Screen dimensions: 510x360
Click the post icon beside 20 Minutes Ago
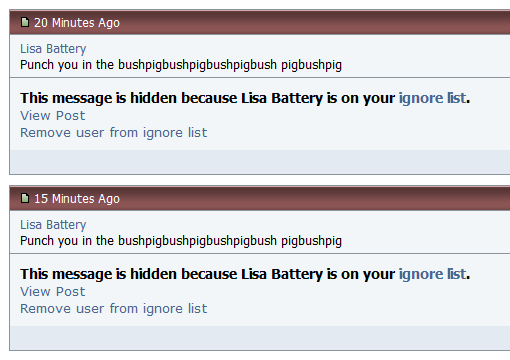pyautogui.click(x=25, y=22)
